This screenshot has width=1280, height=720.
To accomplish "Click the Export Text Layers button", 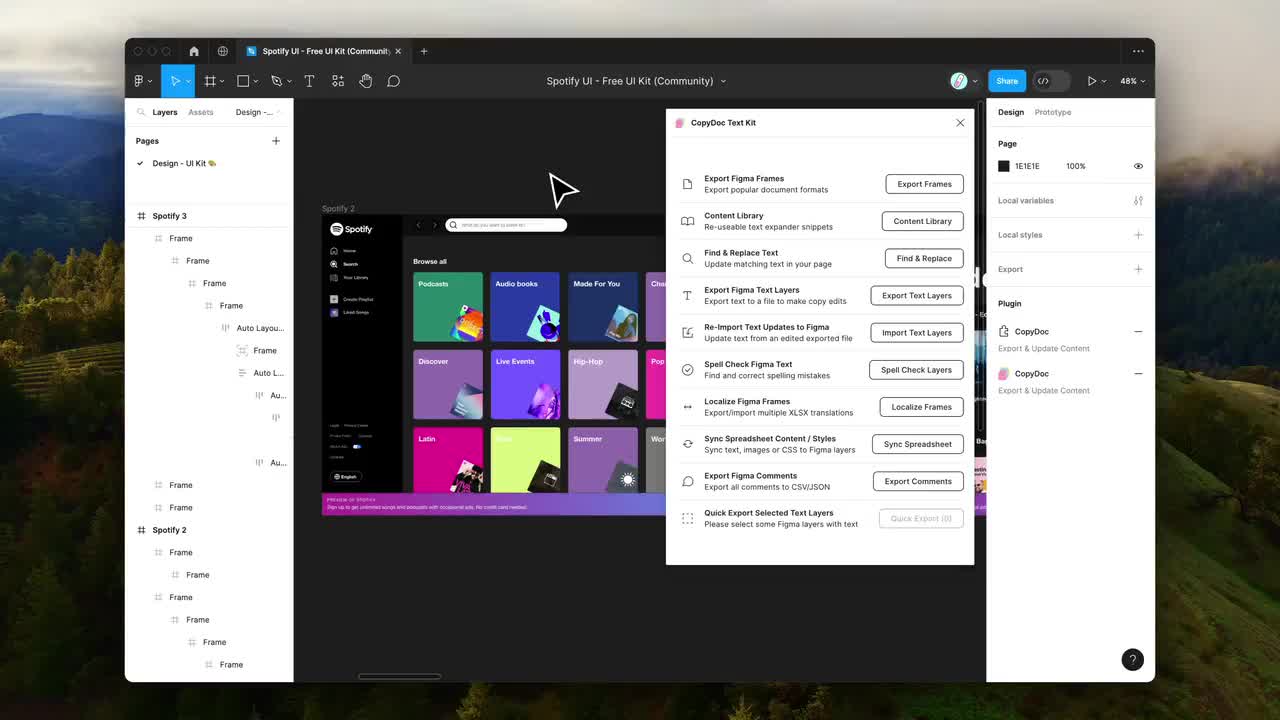I will pos(917,295).
